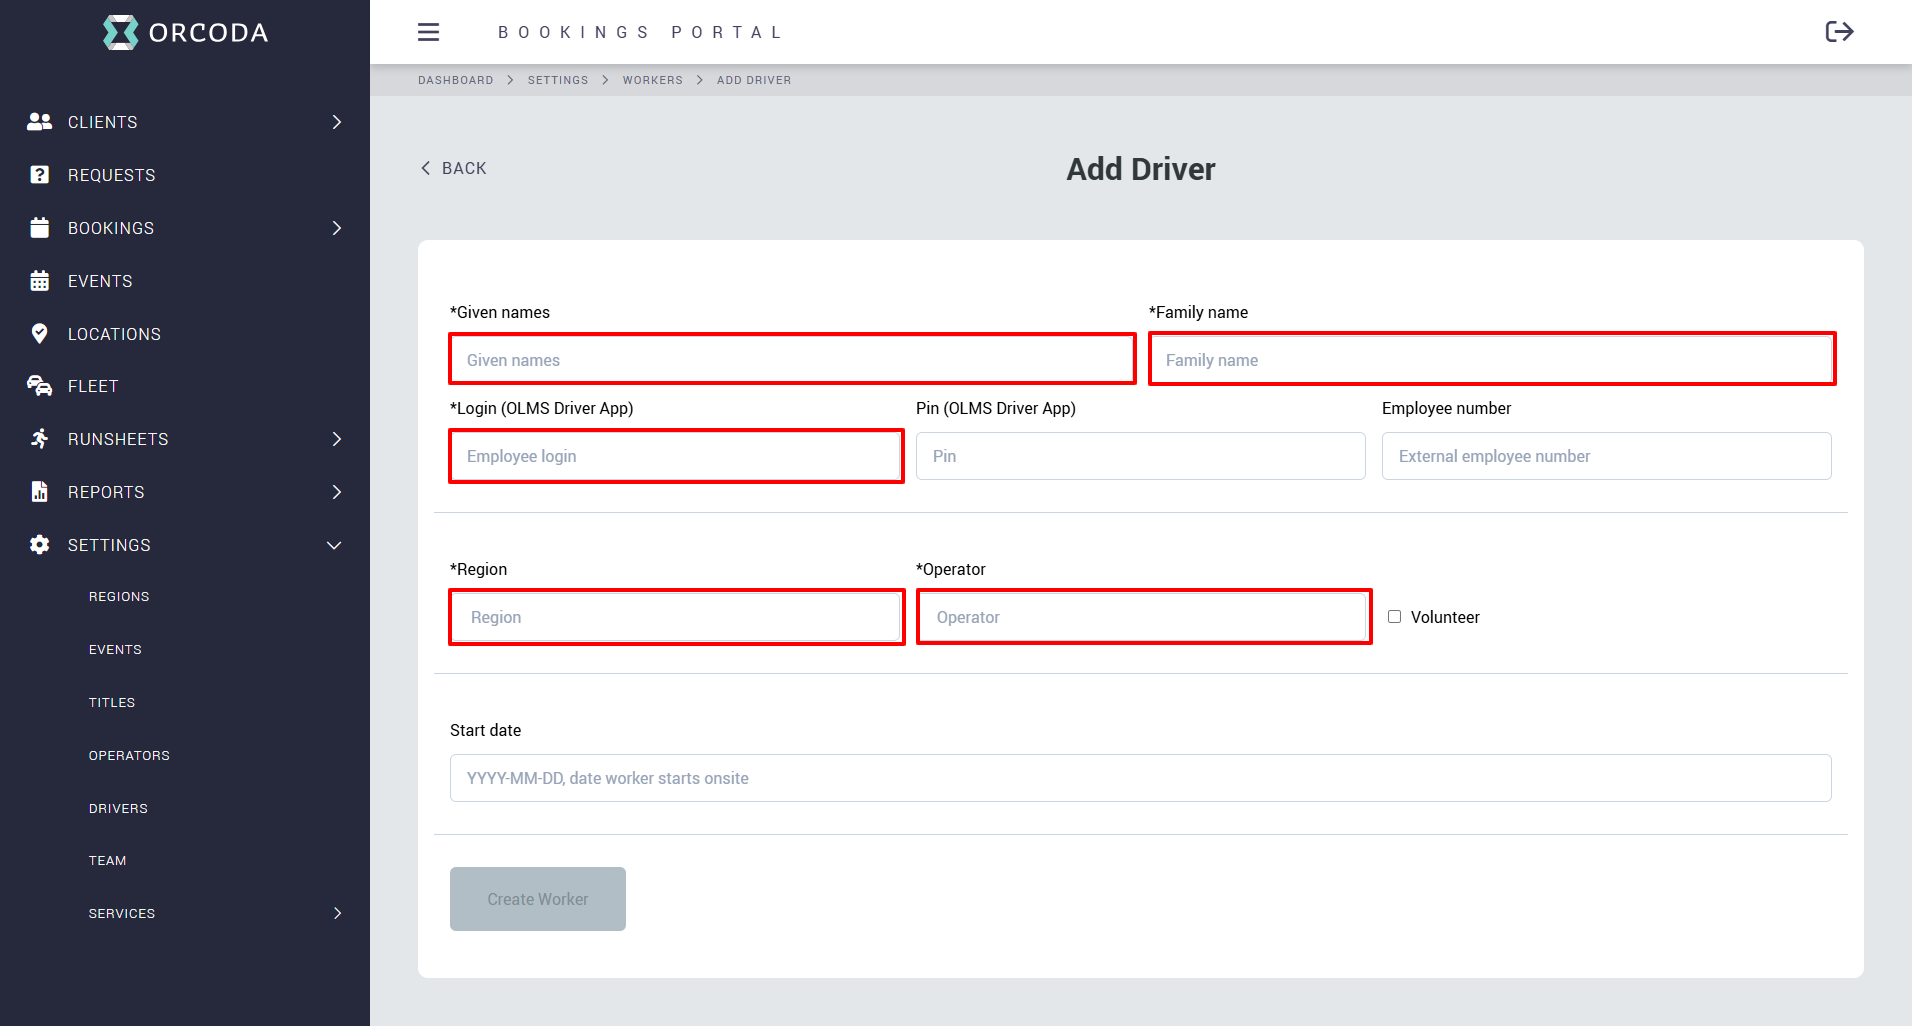Toggle the hamburger menu icon
The image size is (1912, 1026).
428,32
